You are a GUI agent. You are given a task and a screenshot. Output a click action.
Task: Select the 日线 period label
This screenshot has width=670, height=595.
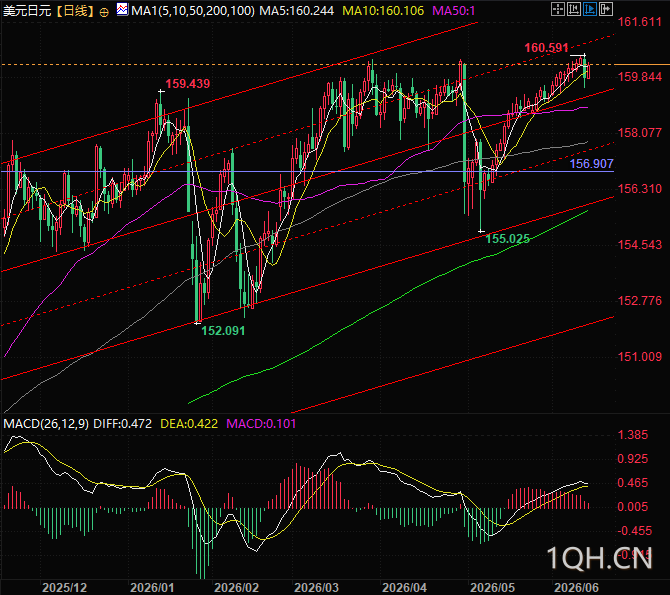74,11
